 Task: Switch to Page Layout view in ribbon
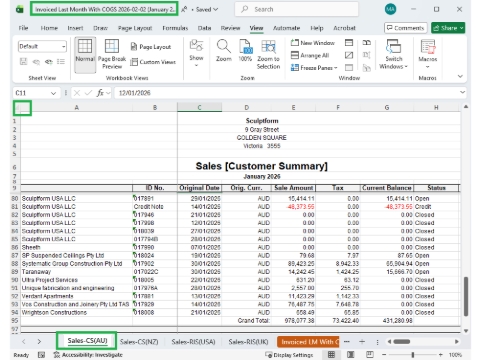pos(151,47)
